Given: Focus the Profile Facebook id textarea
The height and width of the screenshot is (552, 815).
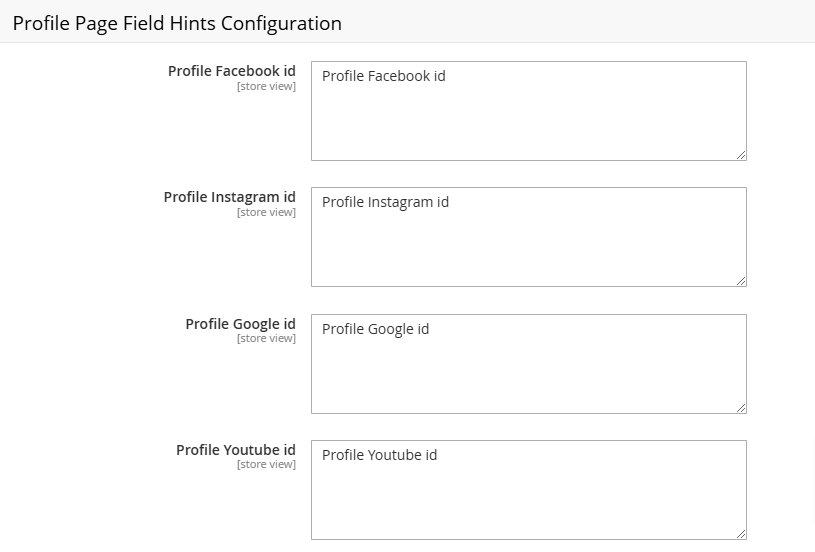Looking at the screenshot, I should [x=529, y=111].
